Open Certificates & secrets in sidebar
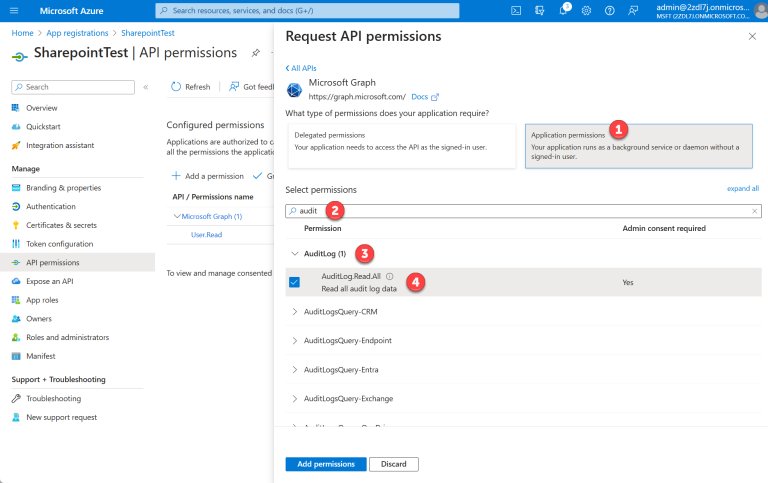 [x=61, y=225]
